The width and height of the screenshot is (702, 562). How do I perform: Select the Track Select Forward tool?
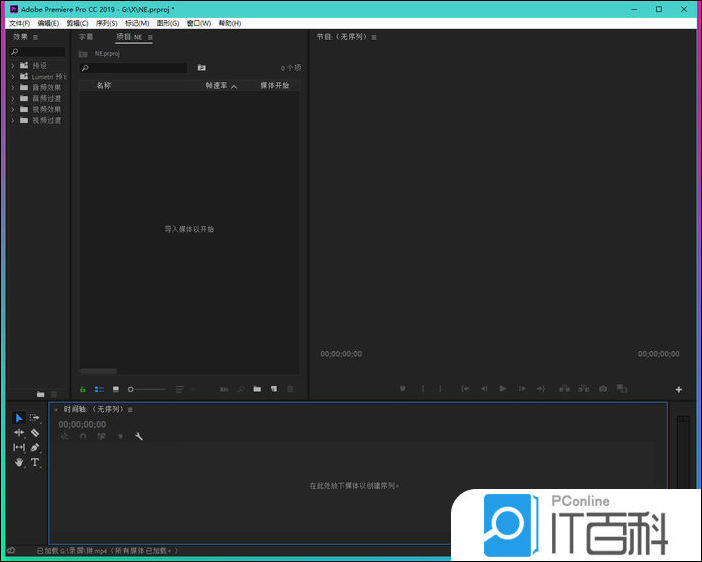tap(35, 418)
